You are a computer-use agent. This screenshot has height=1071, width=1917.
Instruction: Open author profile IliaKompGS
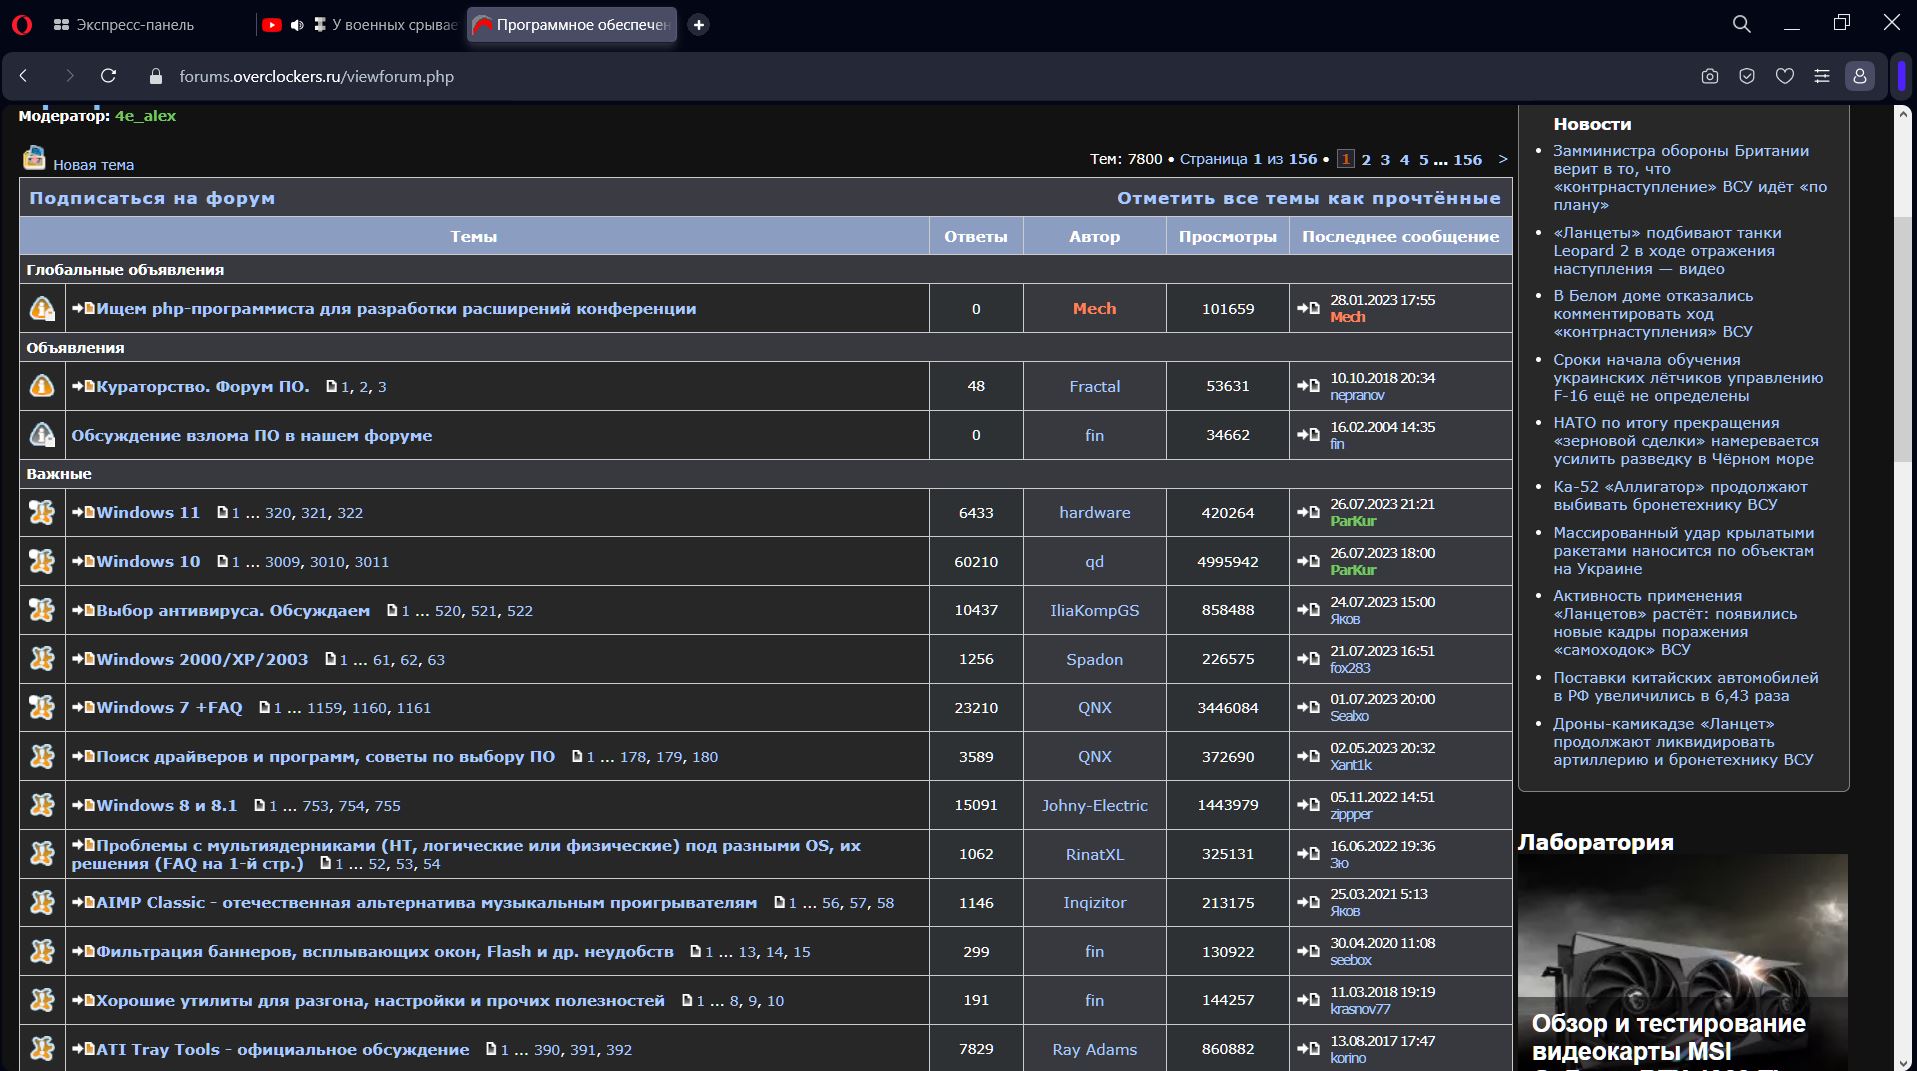pos(1095,611)
